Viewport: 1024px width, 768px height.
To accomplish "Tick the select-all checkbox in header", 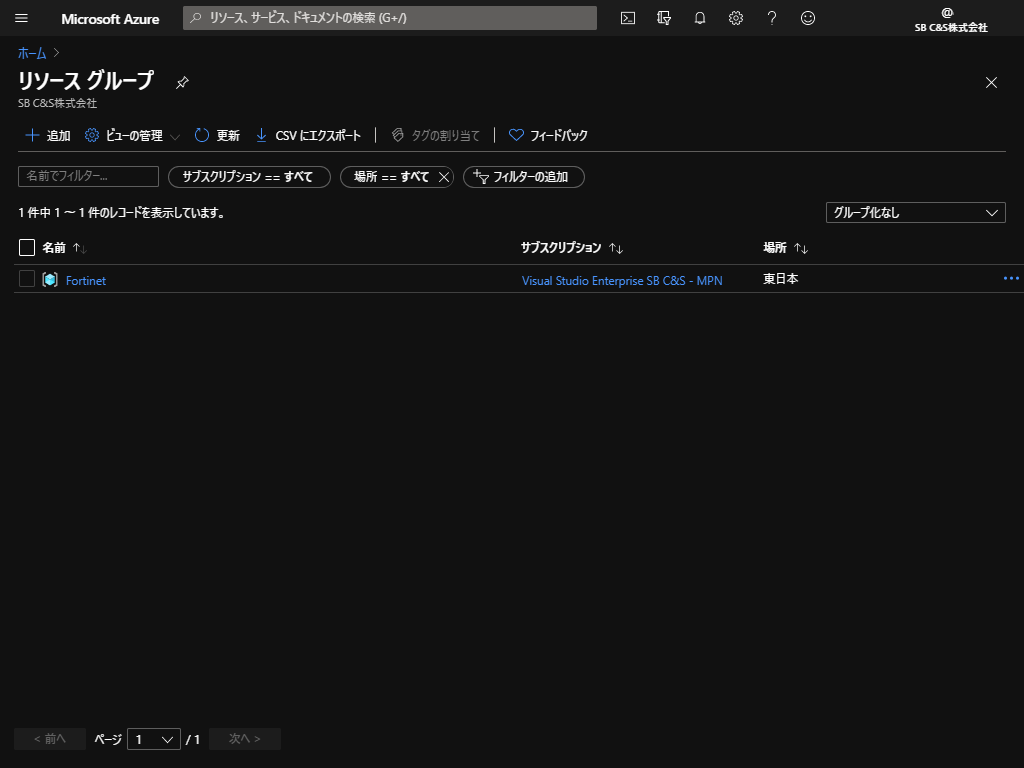I will coord(27,247).
